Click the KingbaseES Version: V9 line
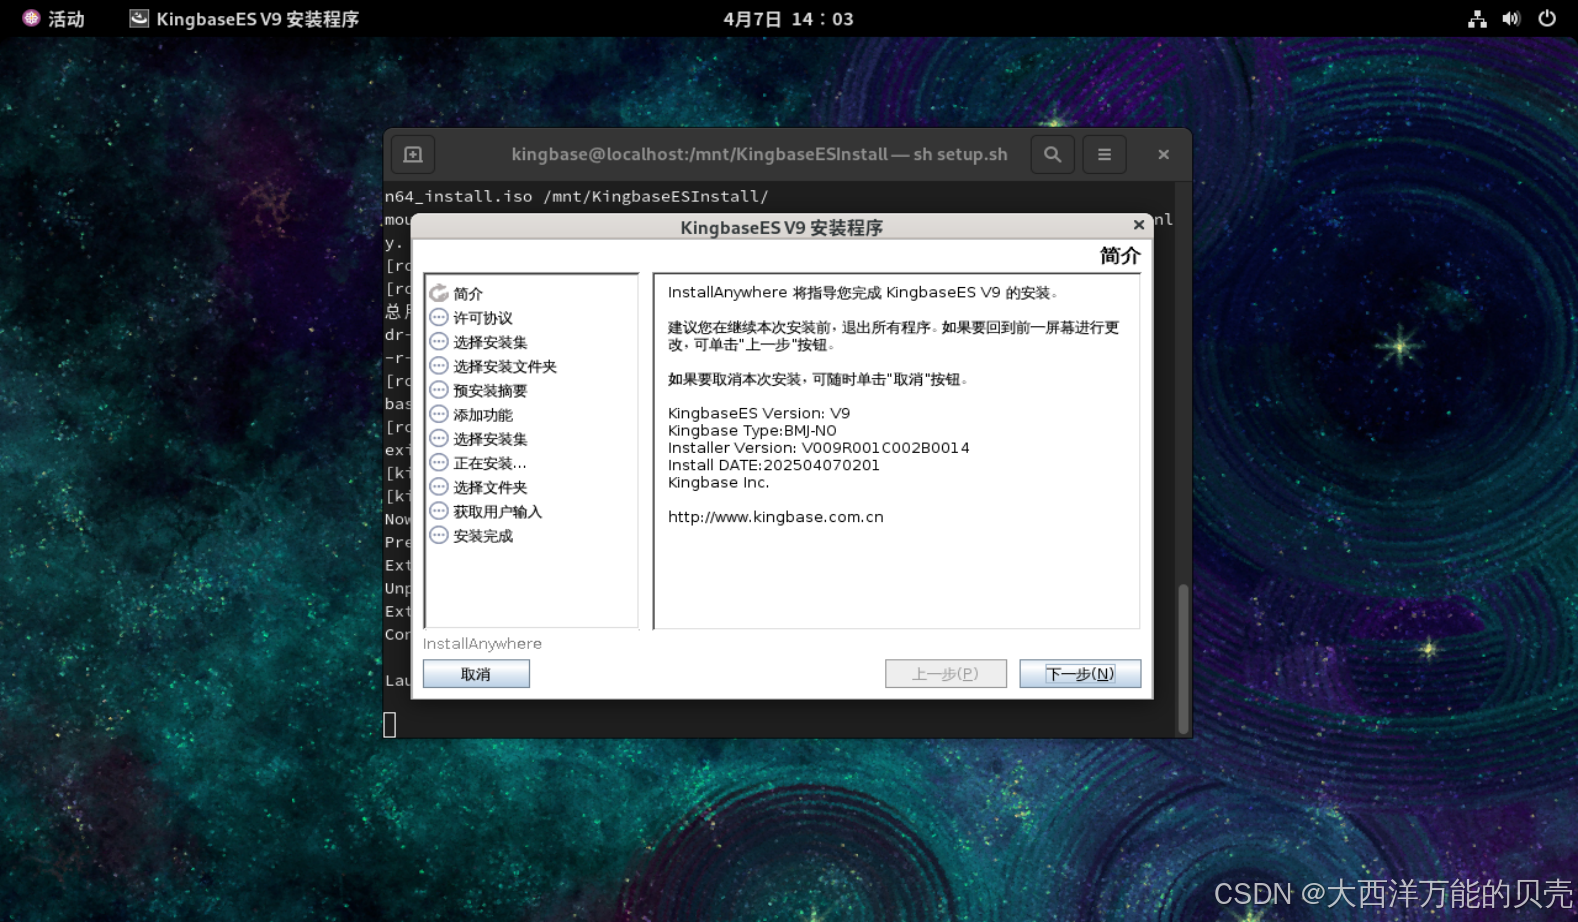This screenshot has height=922, width=1578. click(759, 413)
